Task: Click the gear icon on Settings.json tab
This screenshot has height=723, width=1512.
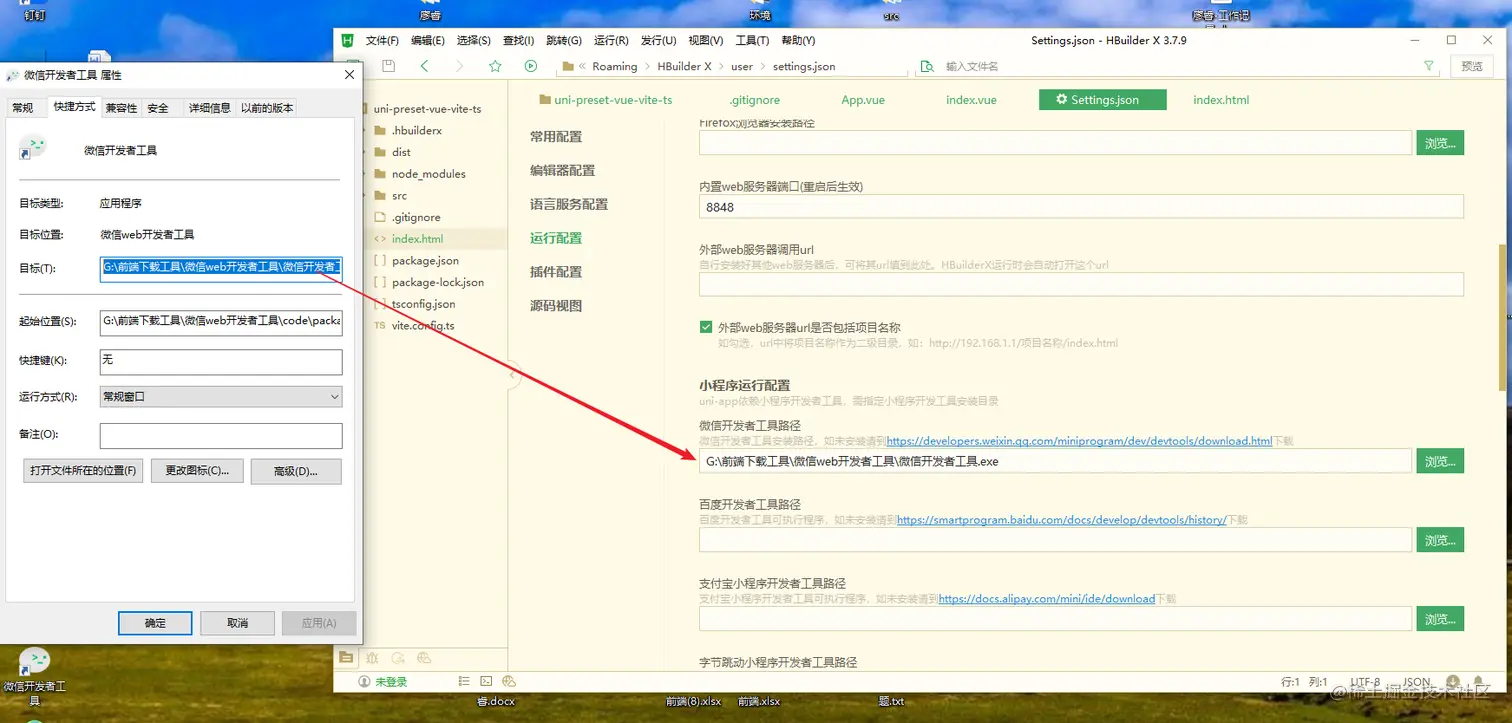Action: pos(1061,100)
